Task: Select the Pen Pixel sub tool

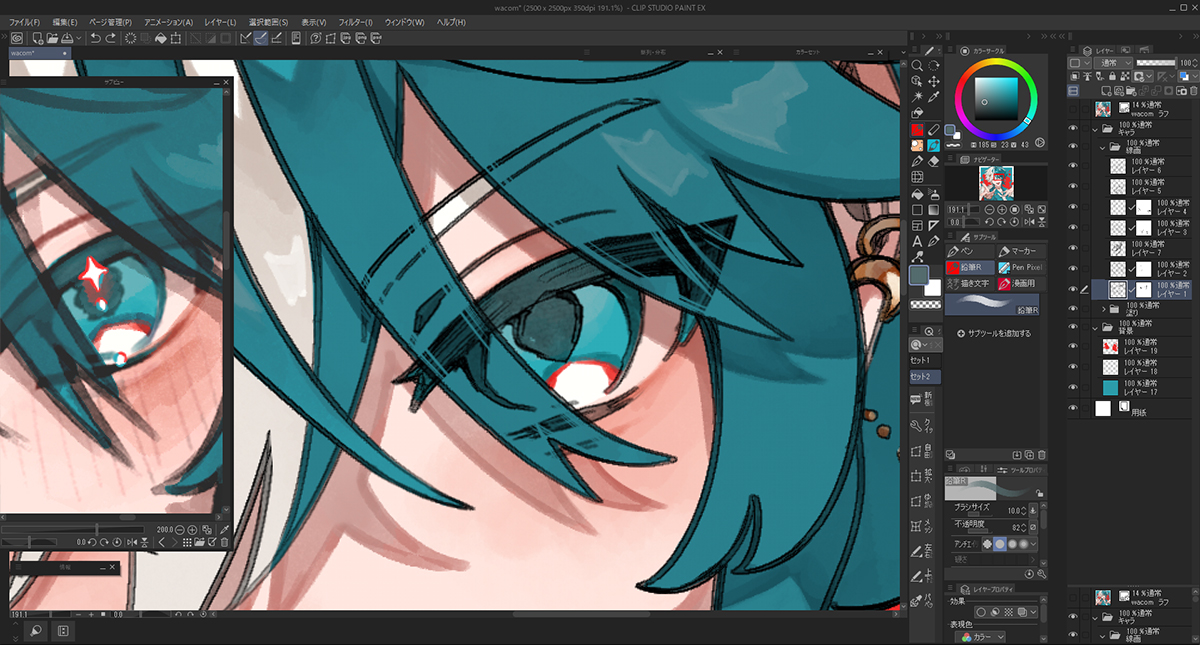Action: tap(1020, 268)
